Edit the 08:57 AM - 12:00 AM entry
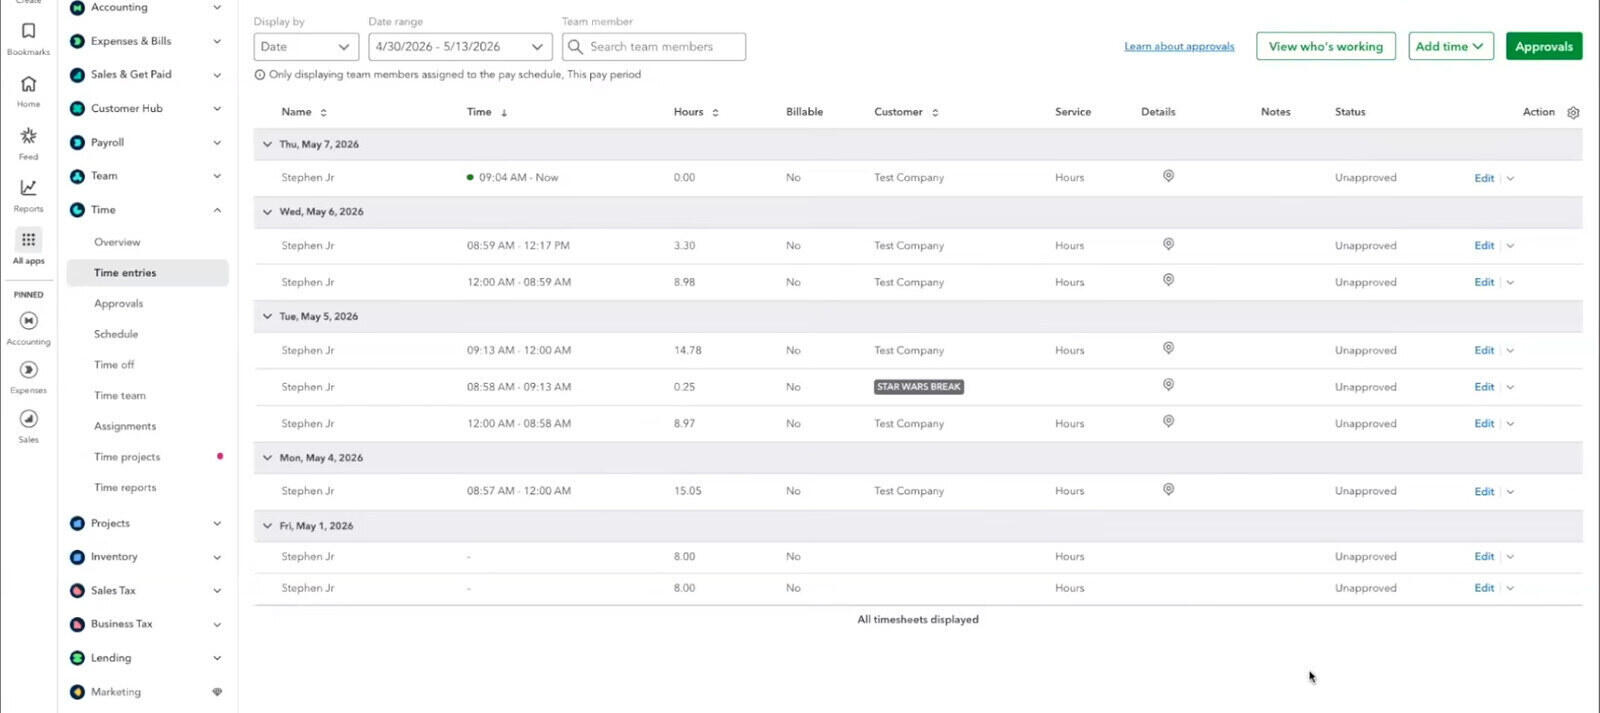Viewport: 1600px width, 713px height. click(1484, 491)
